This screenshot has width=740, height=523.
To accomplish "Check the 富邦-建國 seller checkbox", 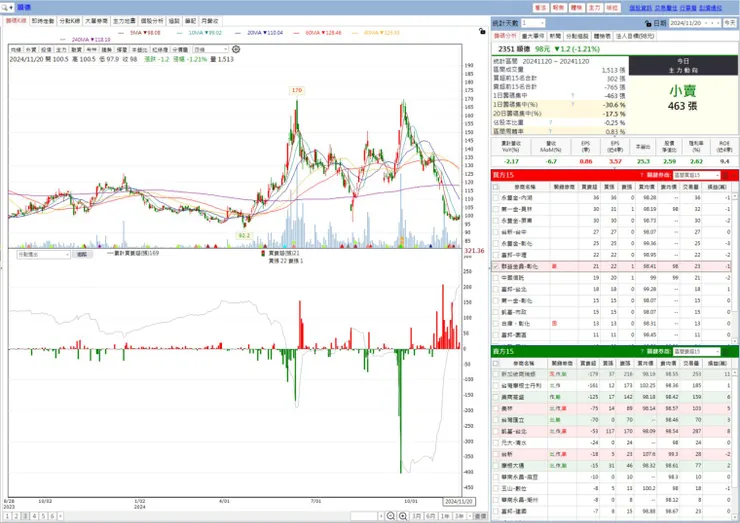I will pyautogui.click(x=496, y=511).
